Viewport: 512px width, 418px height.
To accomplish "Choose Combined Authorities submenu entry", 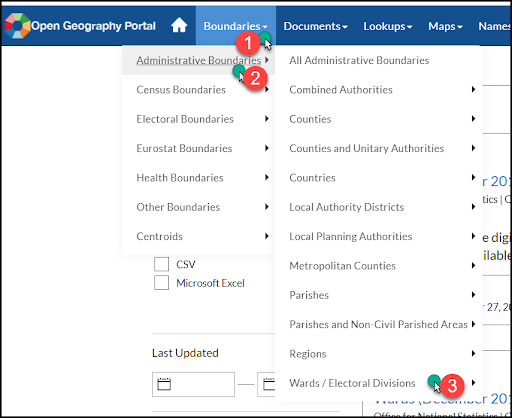I will [x=379, y=90].
